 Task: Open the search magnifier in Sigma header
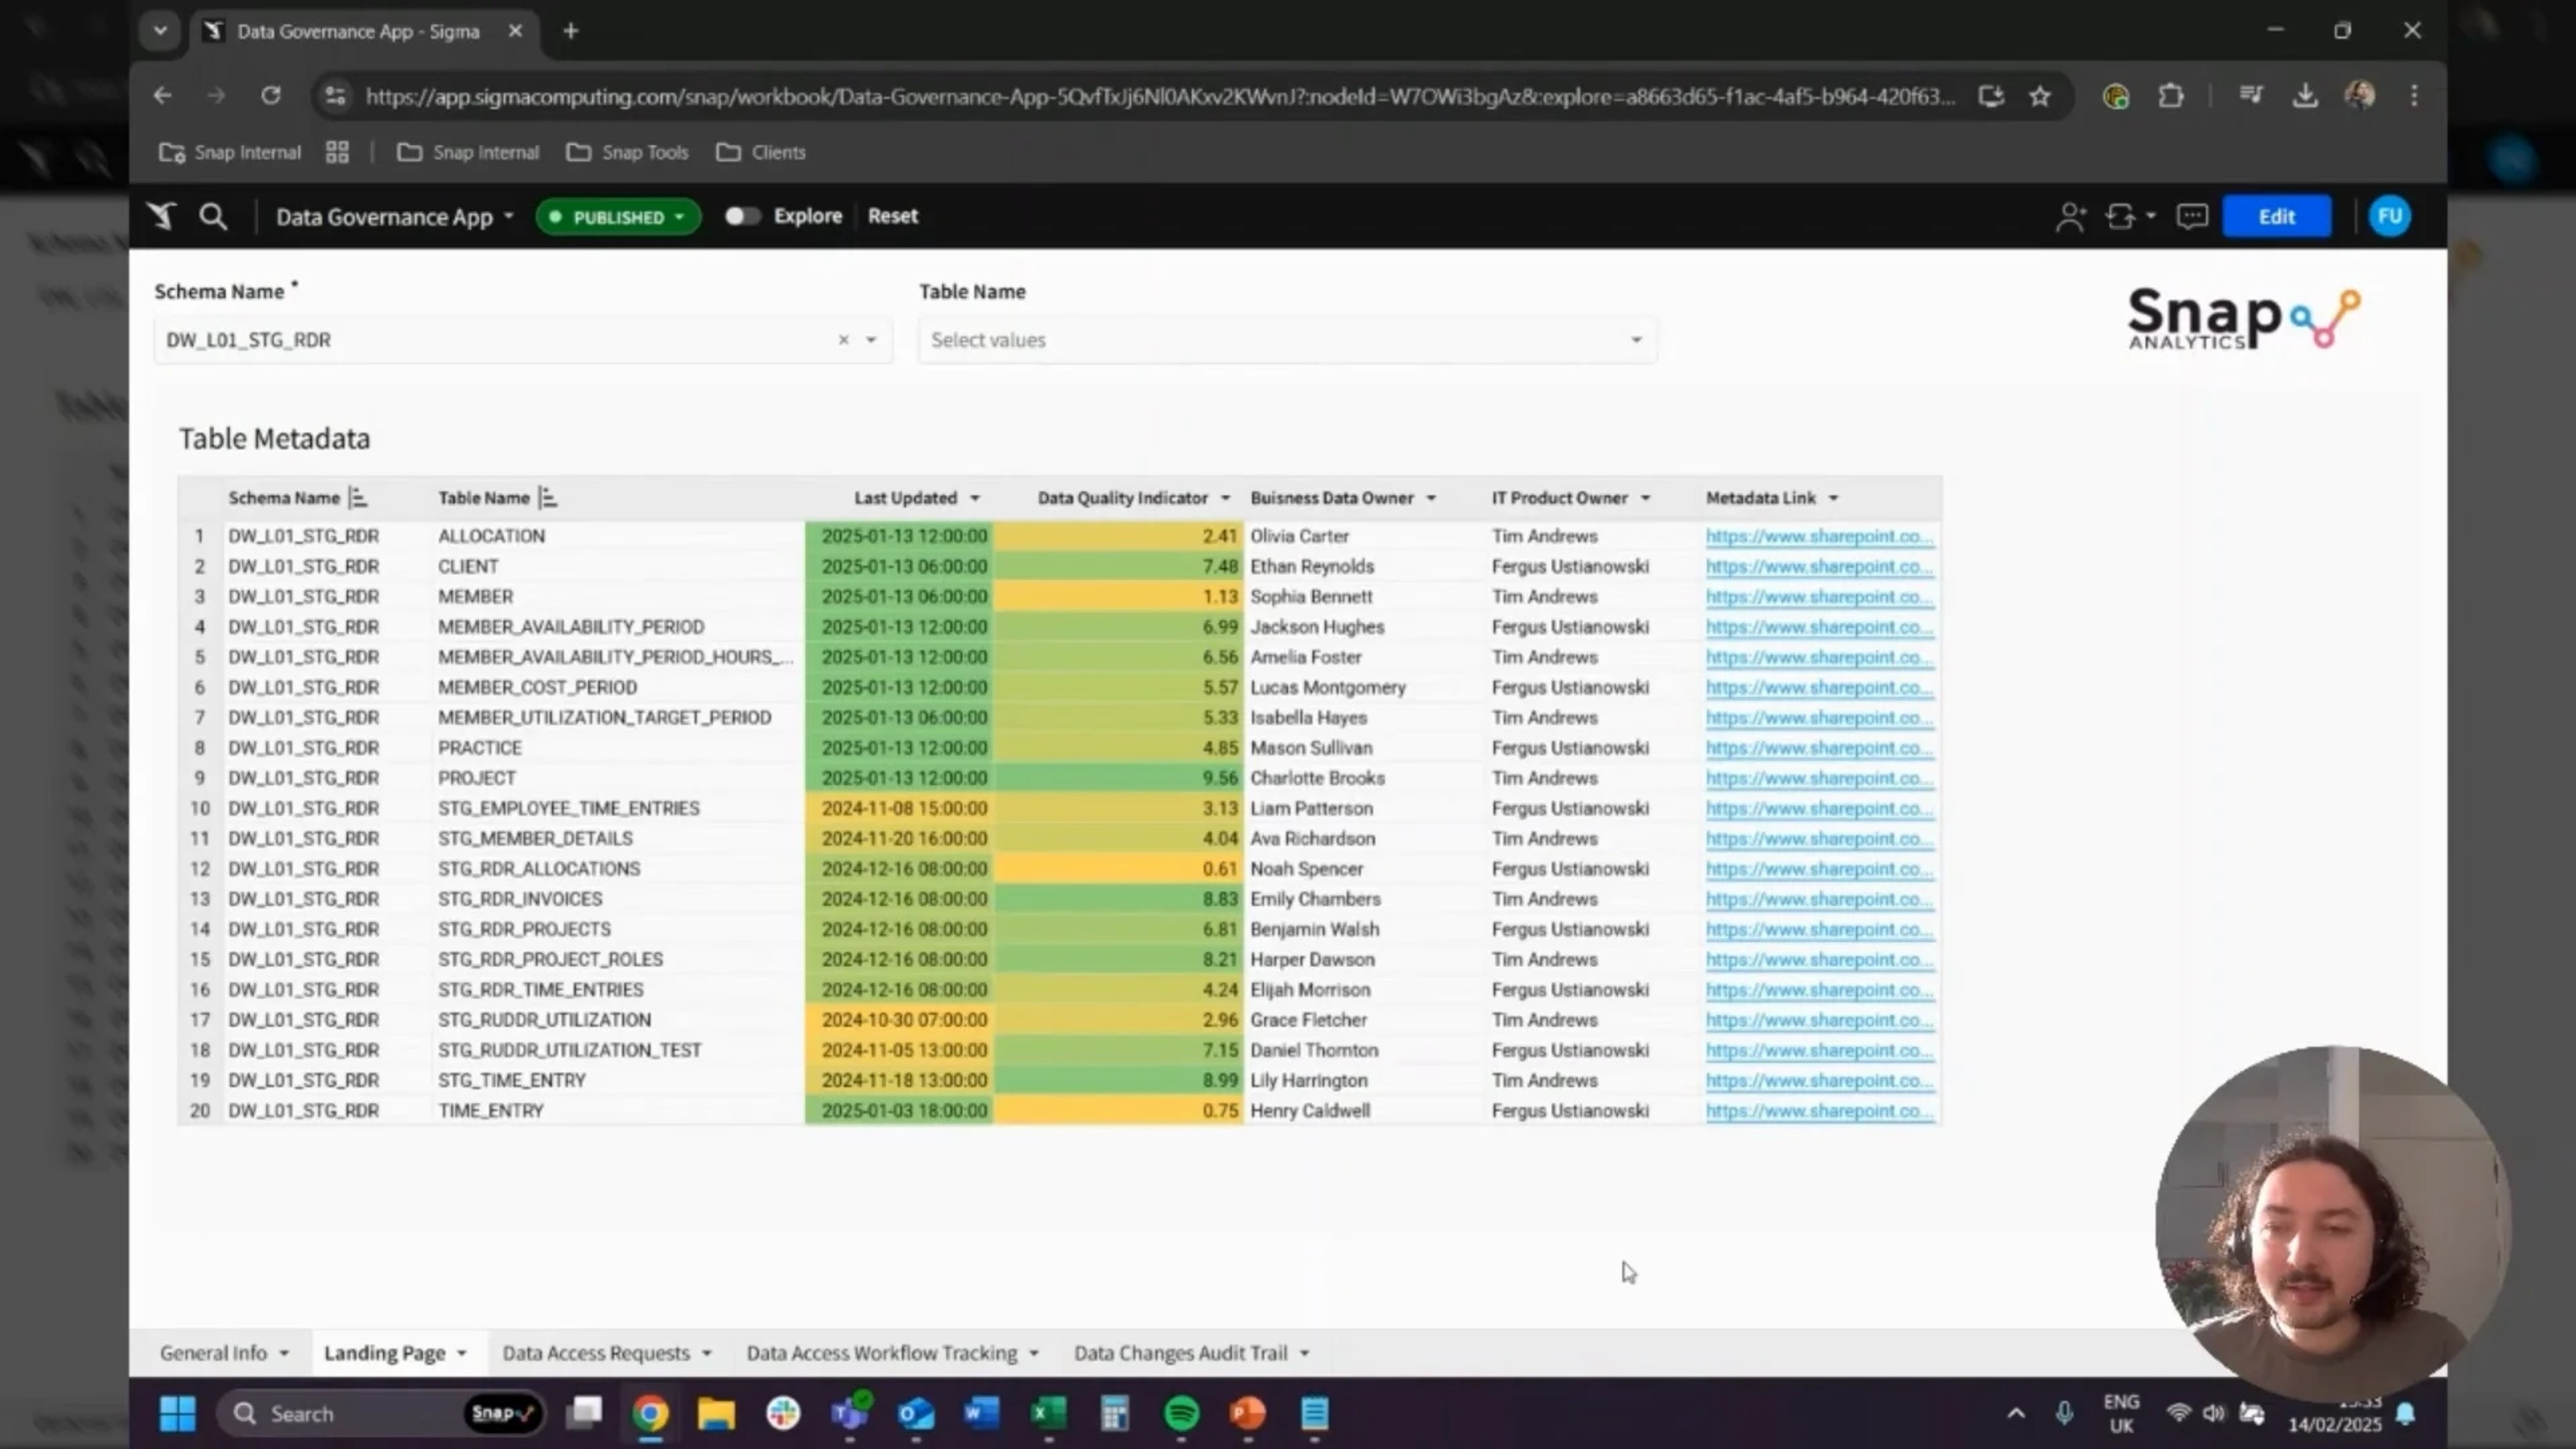[212, 216]
